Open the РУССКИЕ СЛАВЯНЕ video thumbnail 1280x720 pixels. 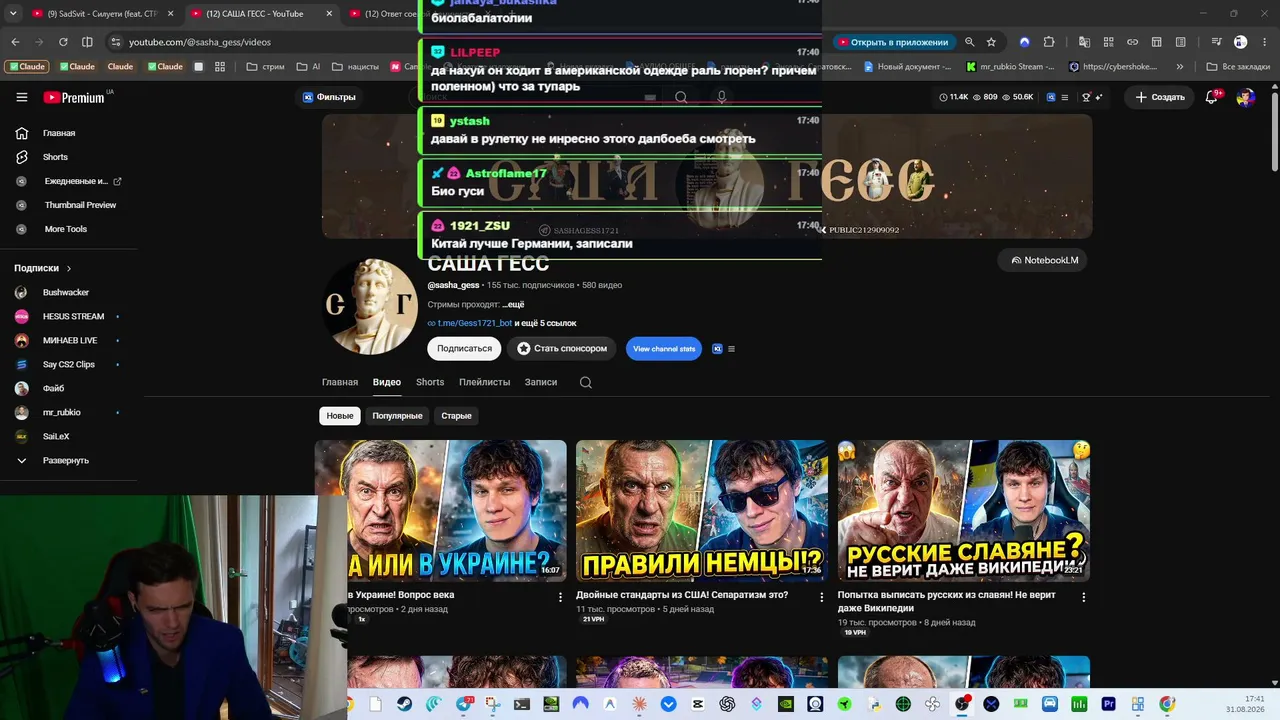click(964, 511)
